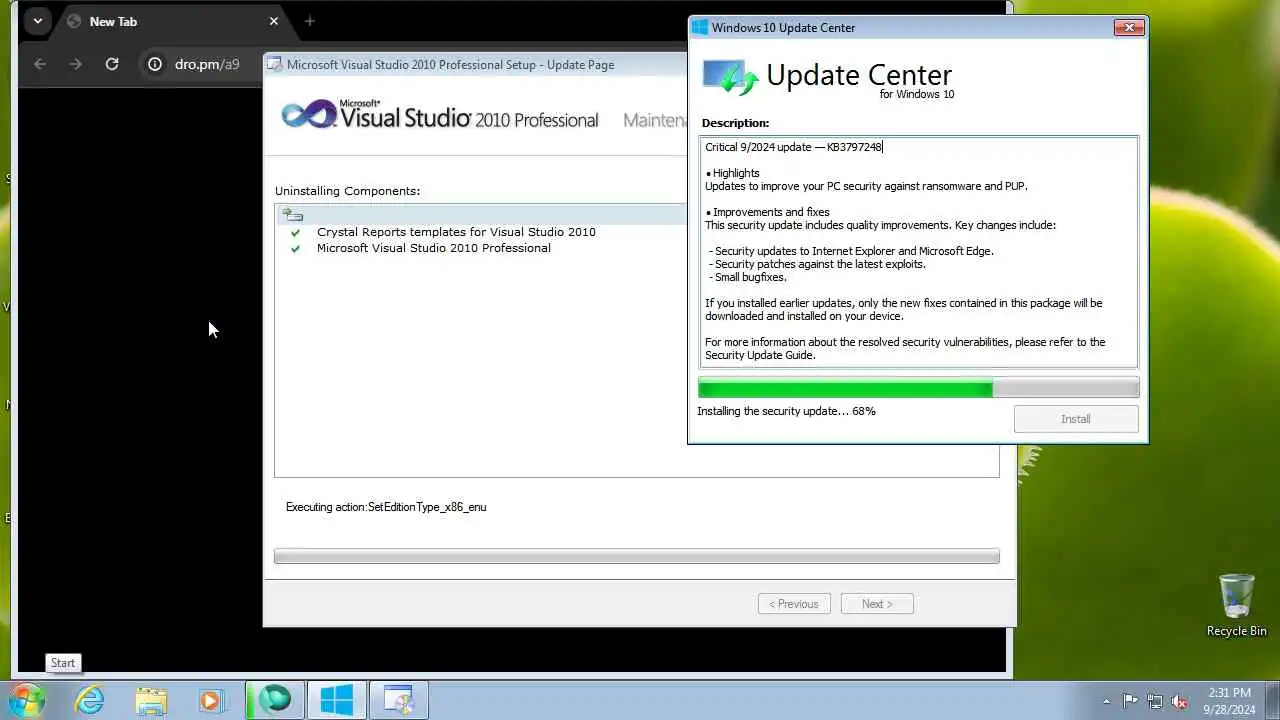
Task: Click the Update Center green arrows logo
Action: click(x=730, y=77)
